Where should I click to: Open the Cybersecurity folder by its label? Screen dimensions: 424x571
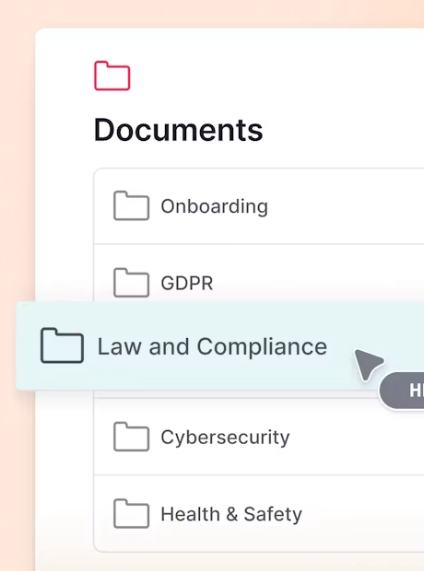[x=225, y=437]
